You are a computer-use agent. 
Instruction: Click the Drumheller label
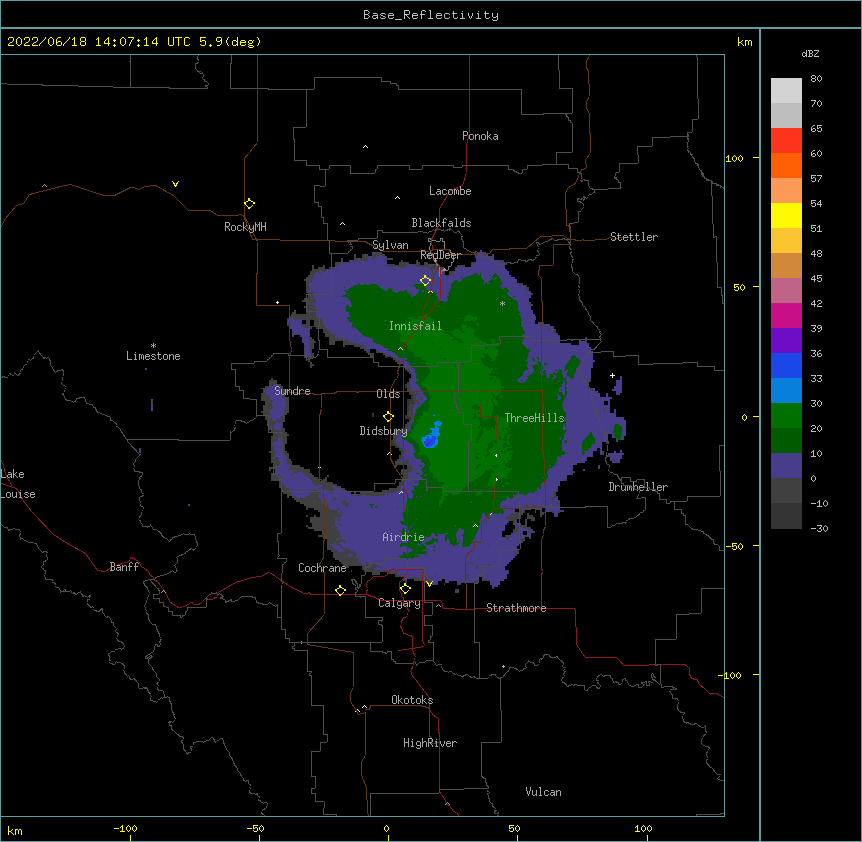[x=638, y=487]
